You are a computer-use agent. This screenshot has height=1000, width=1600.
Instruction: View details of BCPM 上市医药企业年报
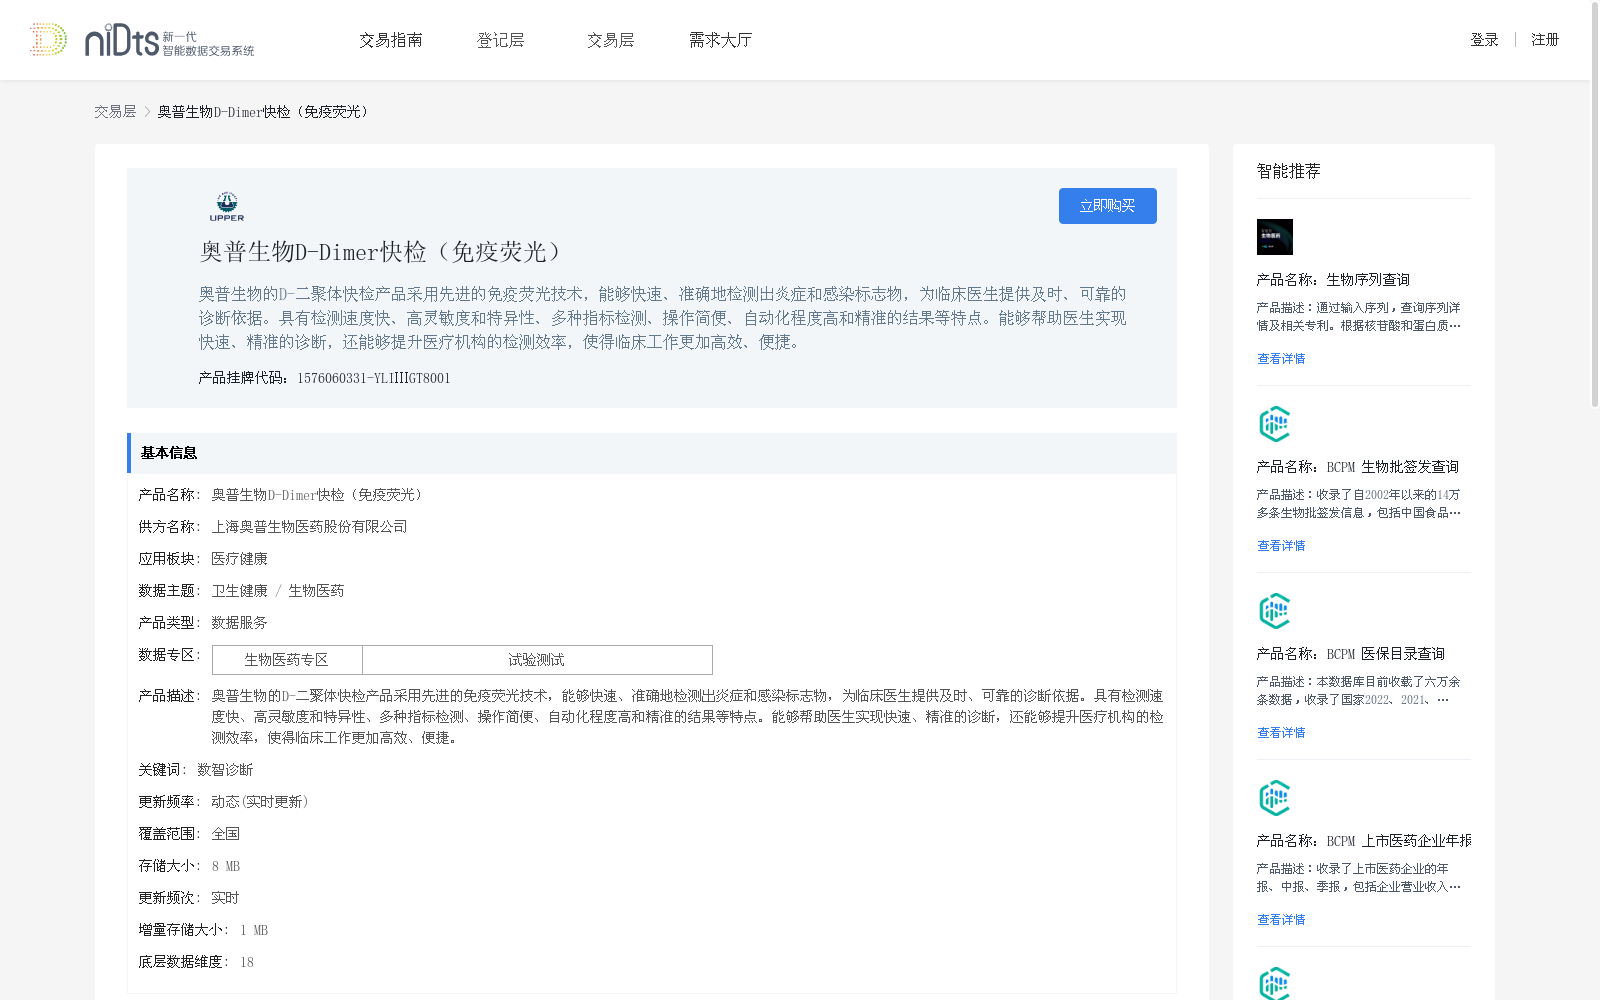point(1281,920)
